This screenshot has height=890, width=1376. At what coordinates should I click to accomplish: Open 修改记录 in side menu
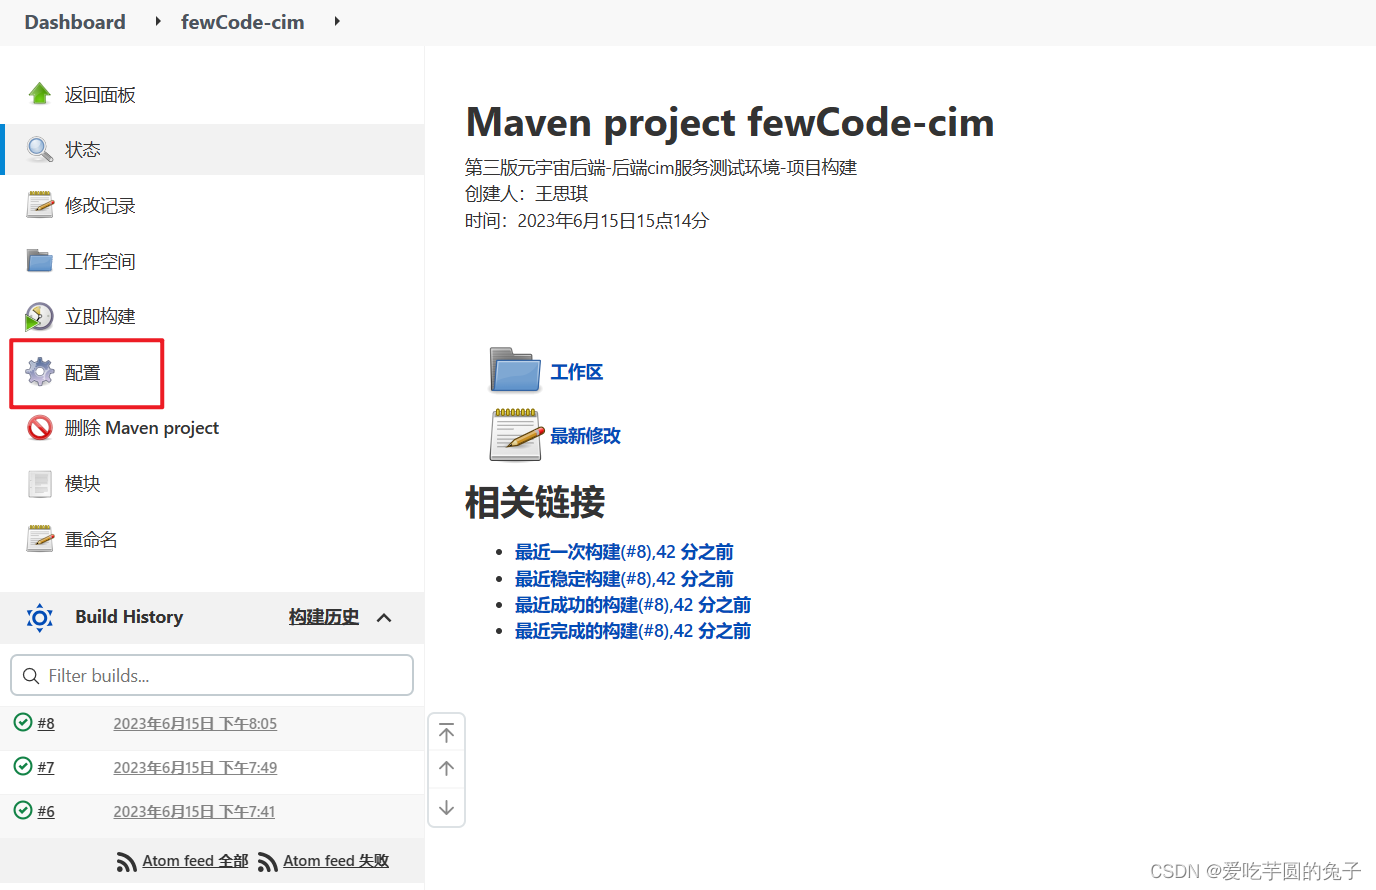[x=100, y=206]
